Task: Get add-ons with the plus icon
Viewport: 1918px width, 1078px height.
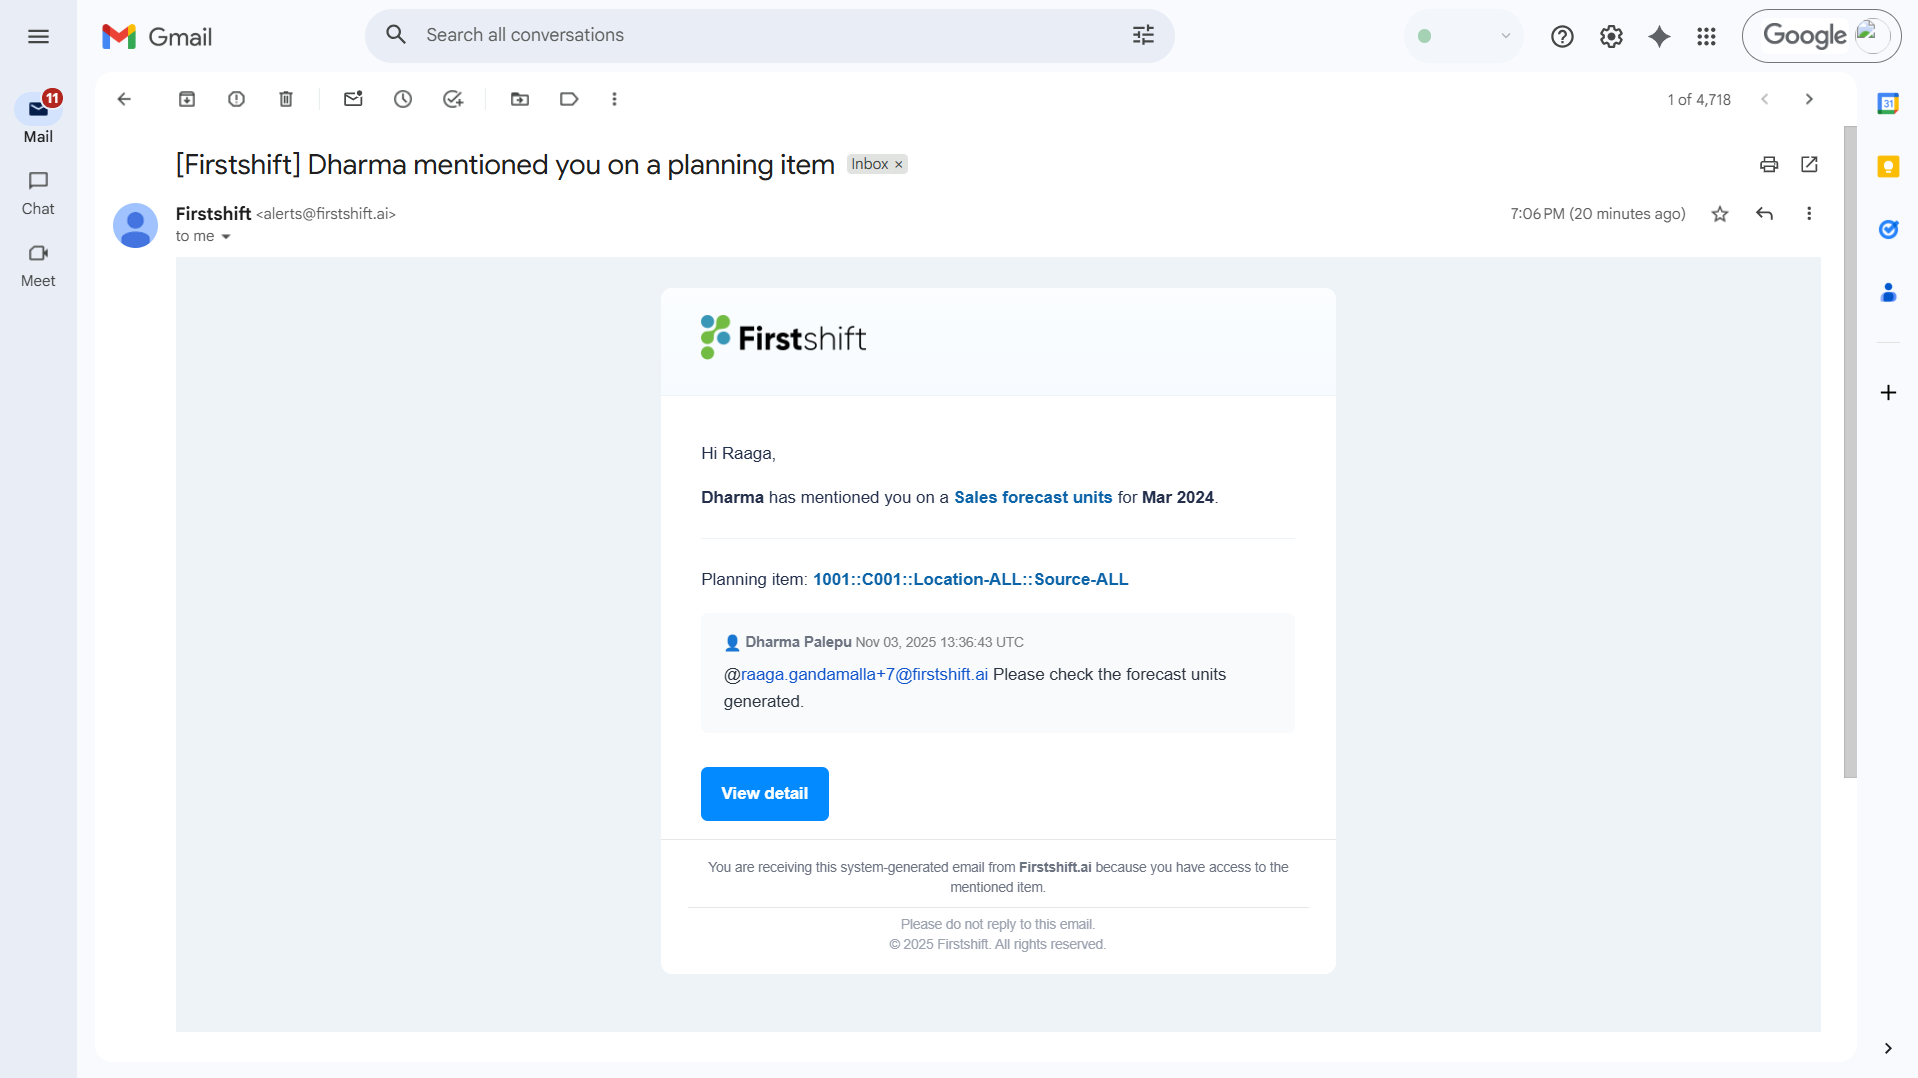Action: pos(1888,393)
